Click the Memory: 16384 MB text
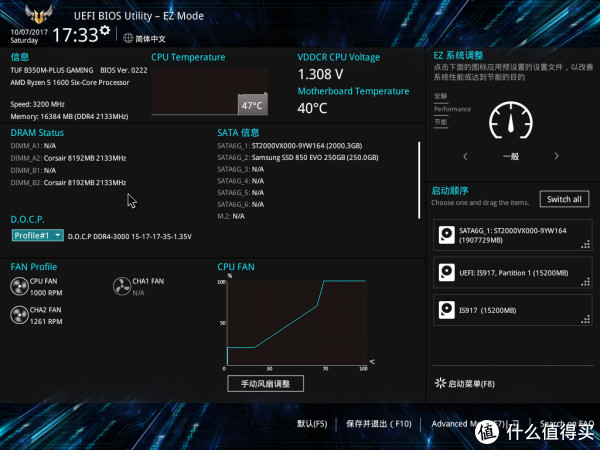This screenshot has height=450, width=600. tap(69, 116)
